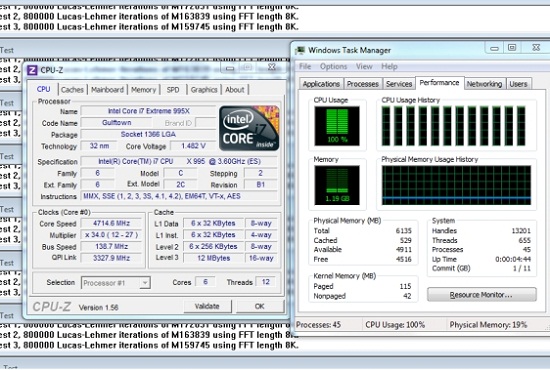Open the About tab in CPU-Z
Screen dimensions: 550x370
point(235,90)
